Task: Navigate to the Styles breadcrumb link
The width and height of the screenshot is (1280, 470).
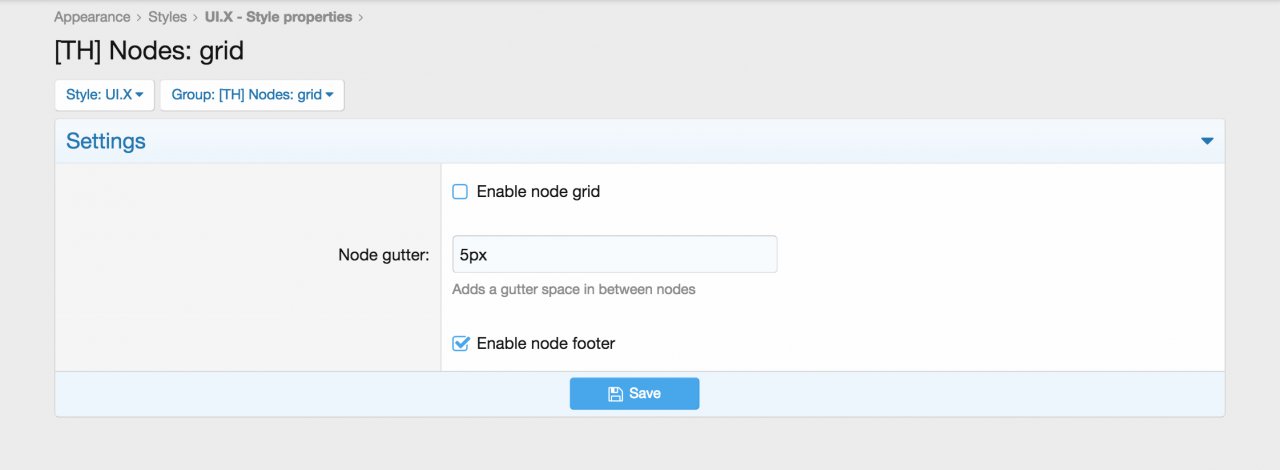Action: [167, 17]
